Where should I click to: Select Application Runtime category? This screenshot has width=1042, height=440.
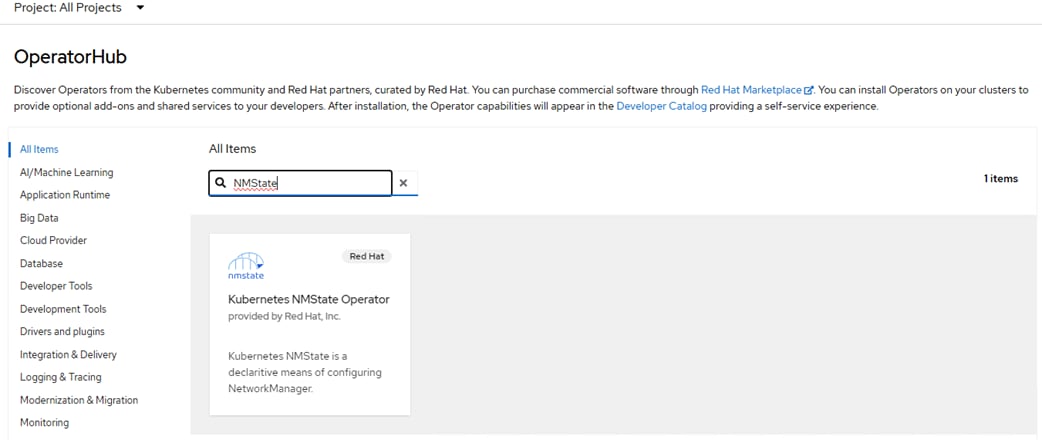pos(65,195)
